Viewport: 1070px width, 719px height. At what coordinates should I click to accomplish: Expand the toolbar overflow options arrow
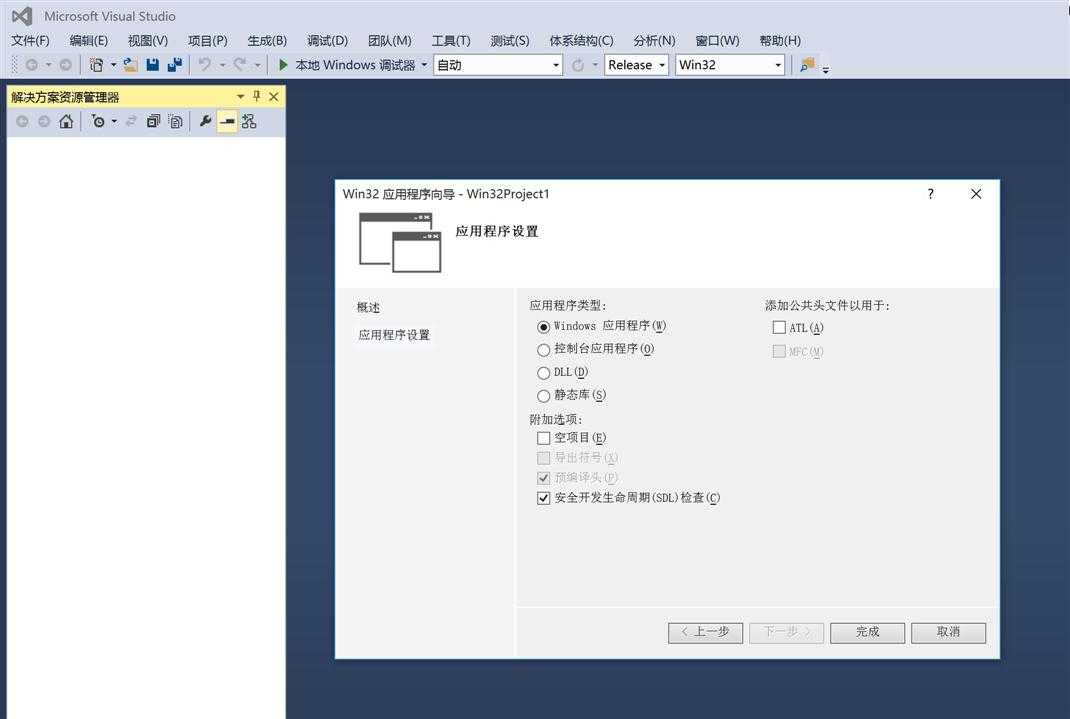[x=826, y=69]
